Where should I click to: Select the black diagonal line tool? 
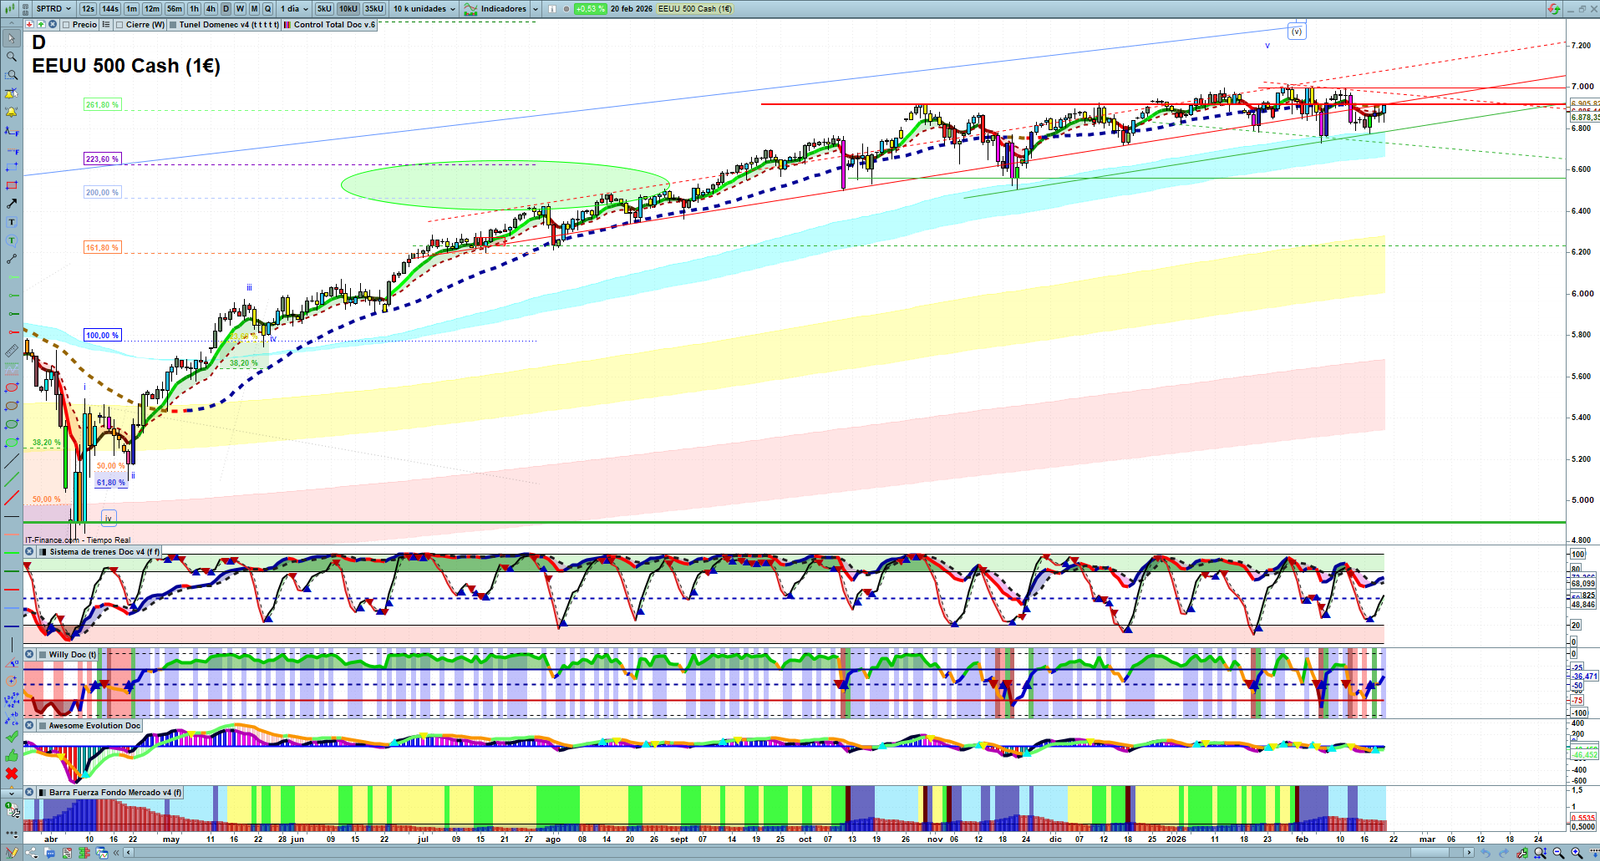click(x=11, y=461)
